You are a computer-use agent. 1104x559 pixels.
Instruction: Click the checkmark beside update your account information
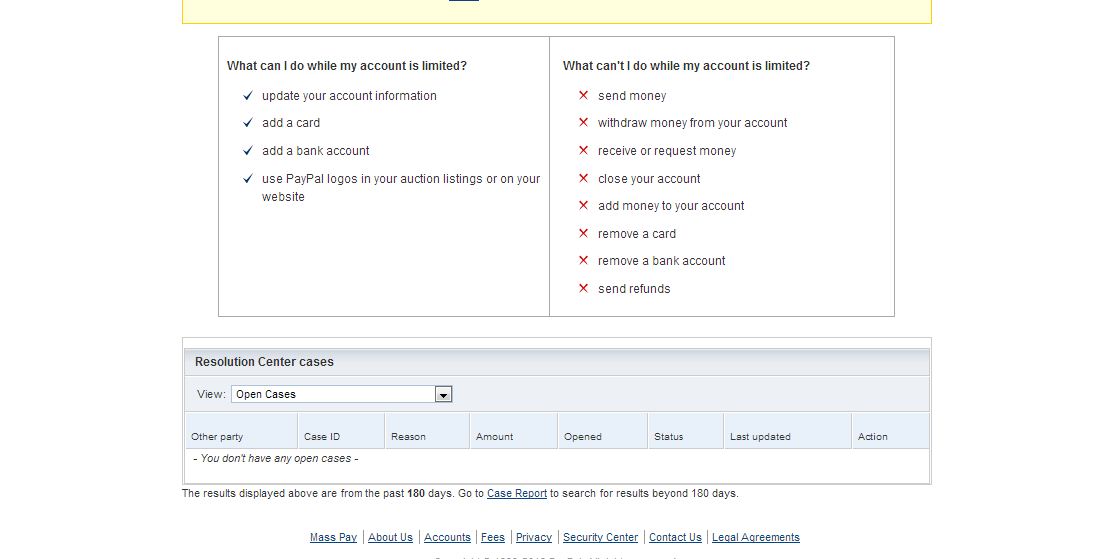pyautogui.click(x=248, y=96)
